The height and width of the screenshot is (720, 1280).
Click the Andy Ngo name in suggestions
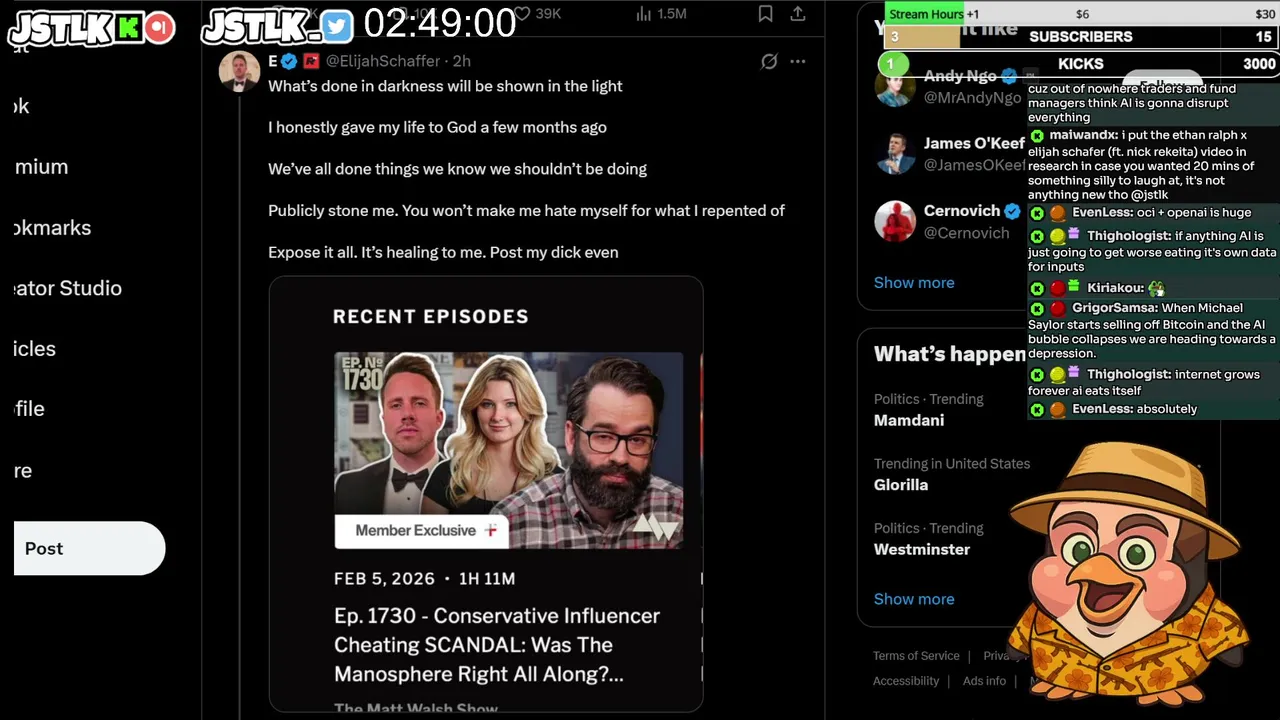960,76
